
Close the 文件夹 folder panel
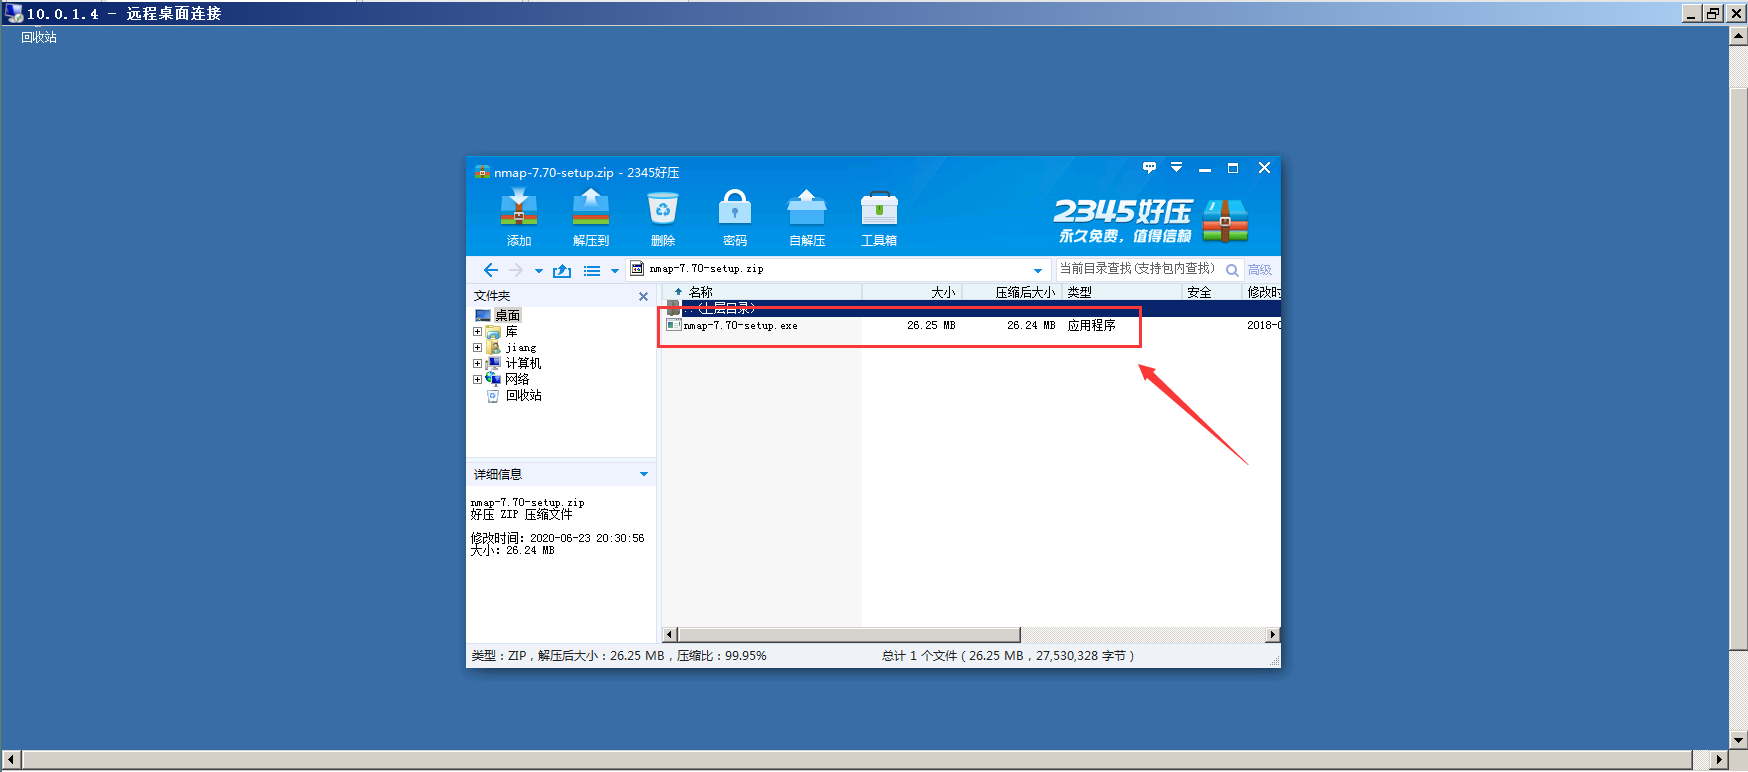pyautogui.click(x=643, y=296)
